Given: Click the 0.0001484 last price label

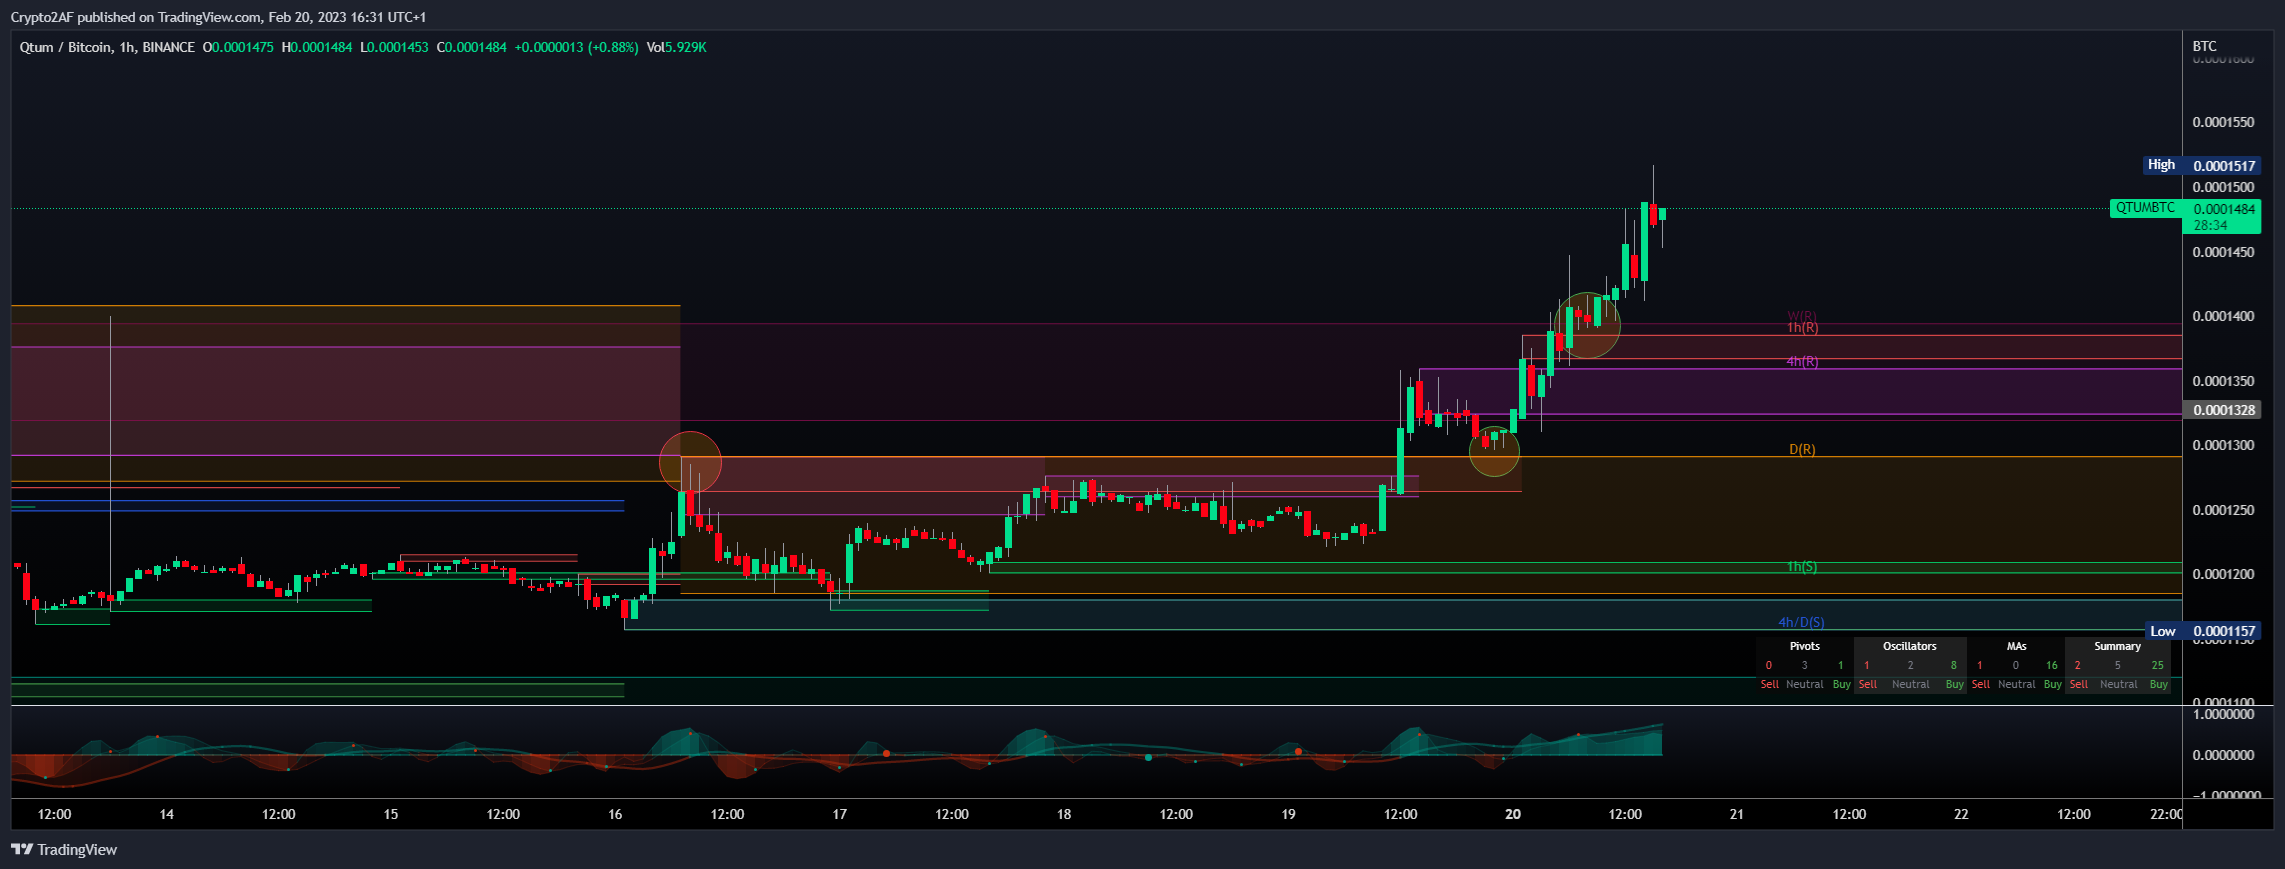Looking at the screenshot, I should [x=2223, y=209].
